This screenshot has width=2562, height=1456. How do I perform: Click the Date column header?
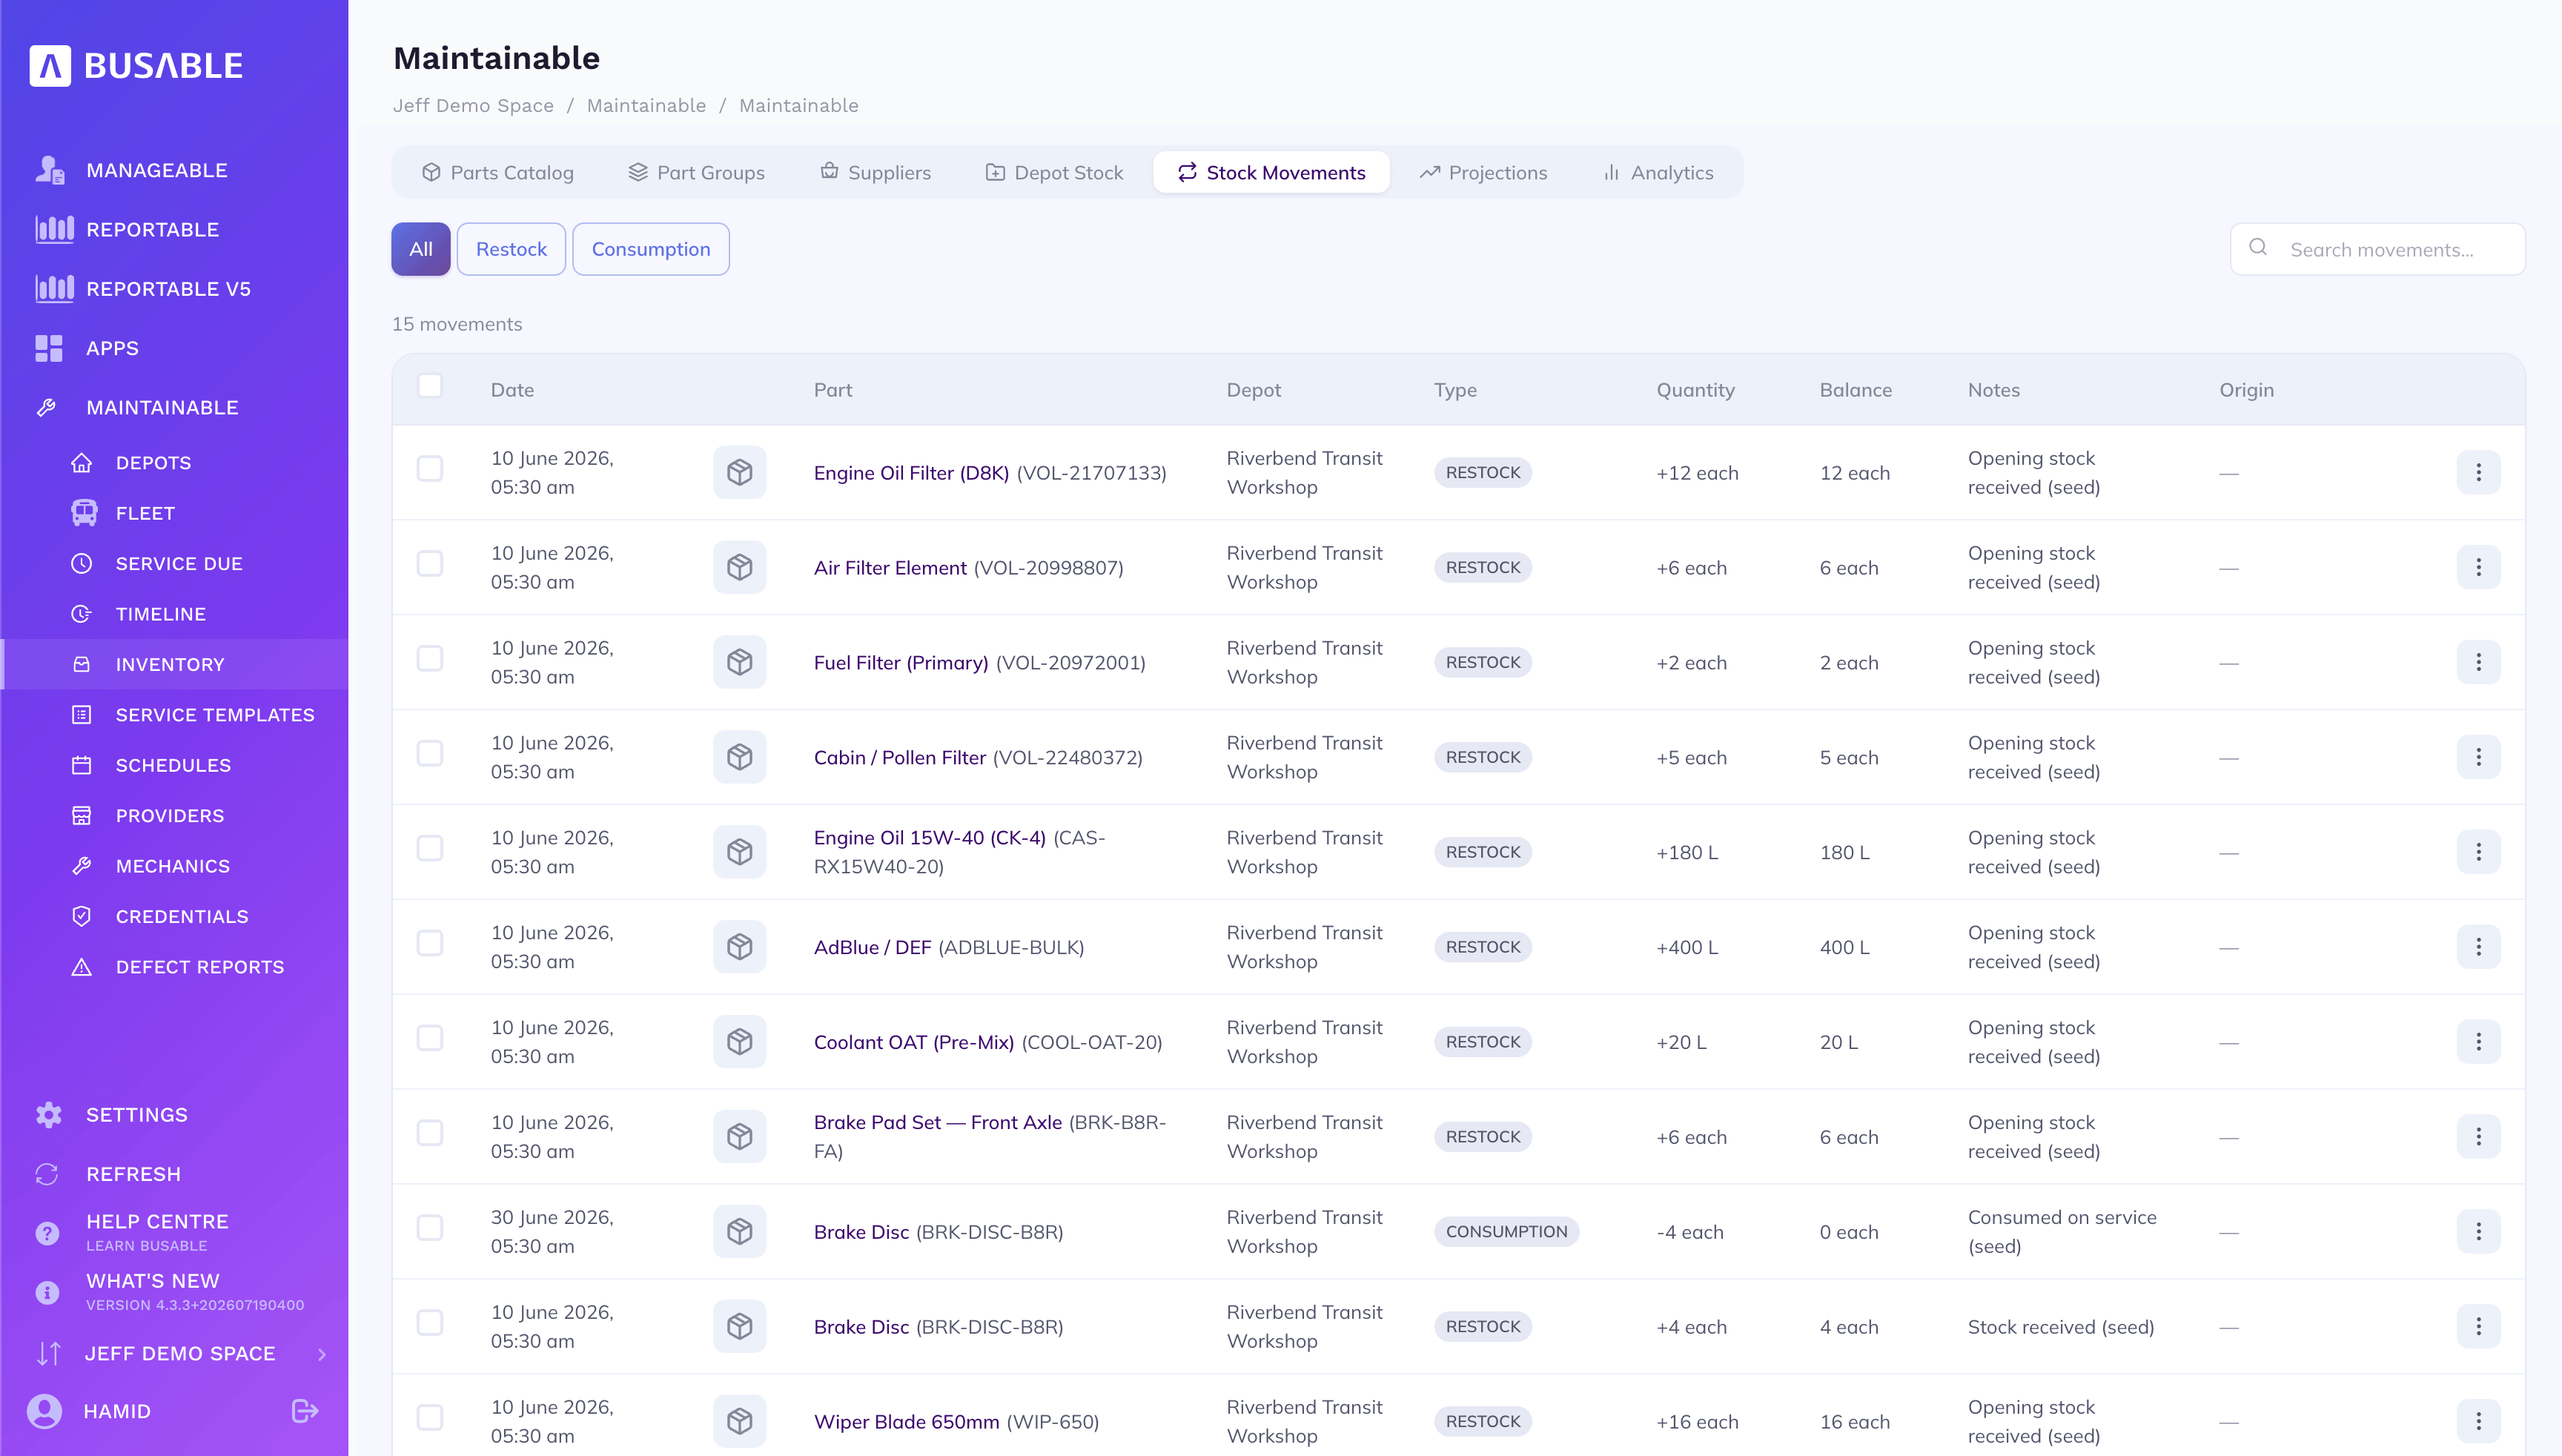(x=512, y=390)
